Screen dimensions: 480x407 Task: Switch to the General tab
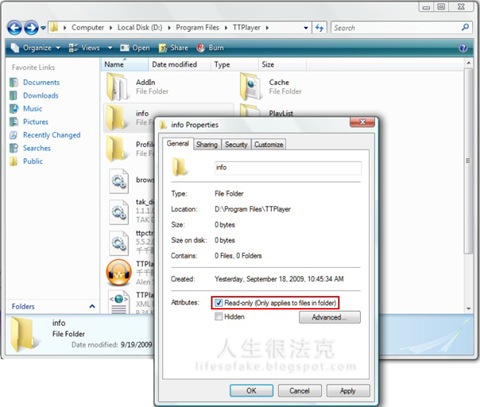[178, 144]
